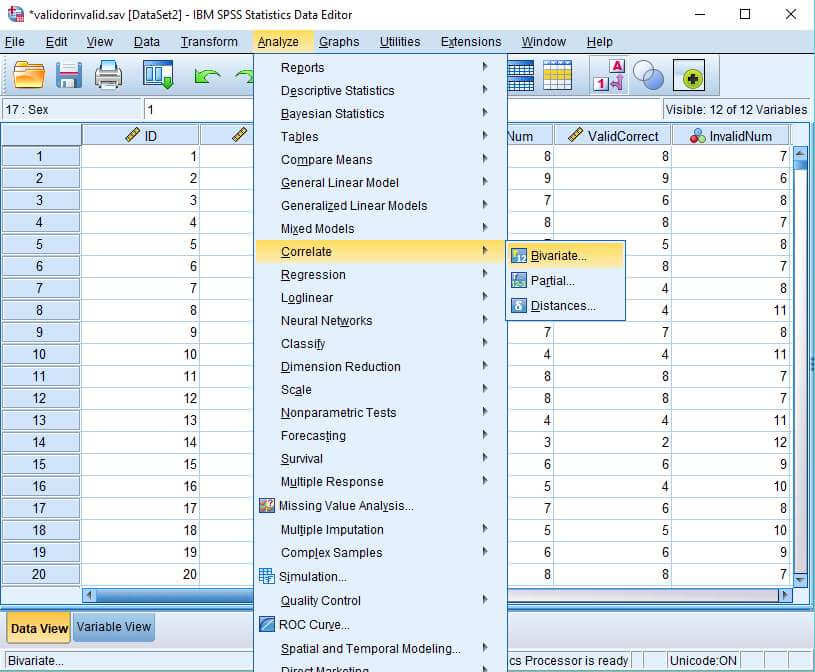
Task: Open the Recall recently used dialogs icon
Action: pos(157,75)
